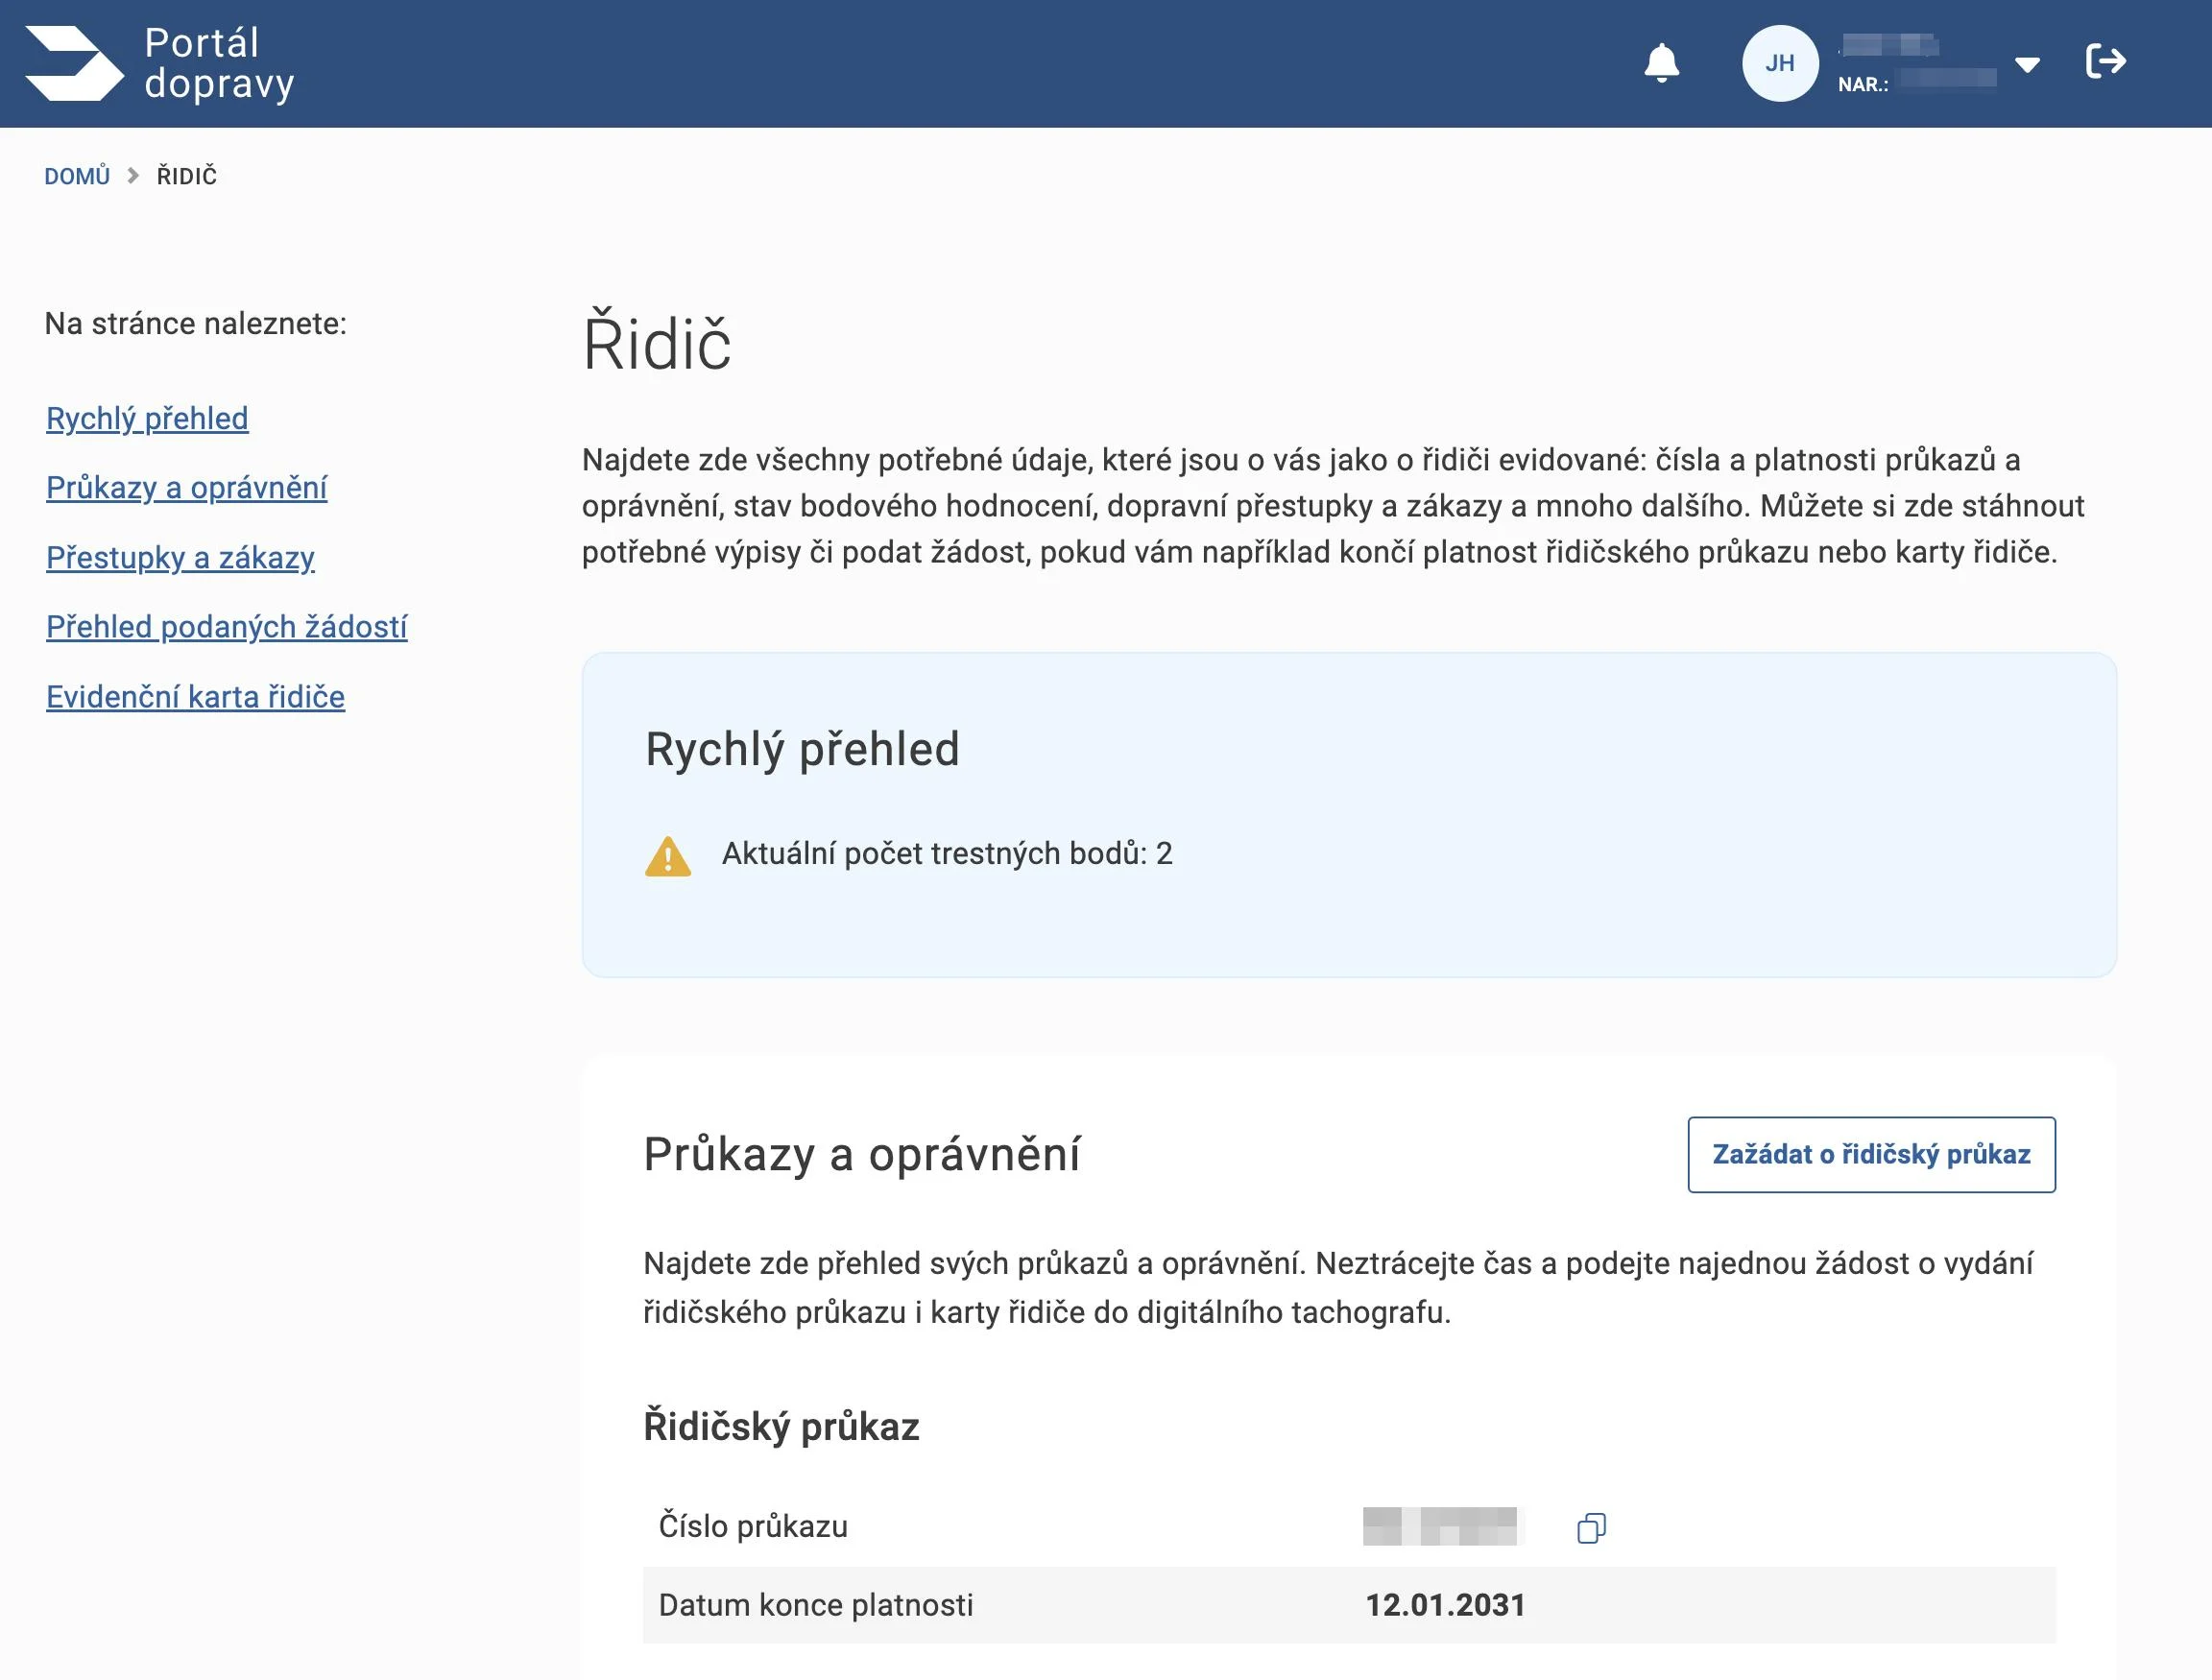Click the expiry date 12.01.2031
Image resolution: width=2212 pixels, height=1680 pixels.
tap(1445, 1605)
